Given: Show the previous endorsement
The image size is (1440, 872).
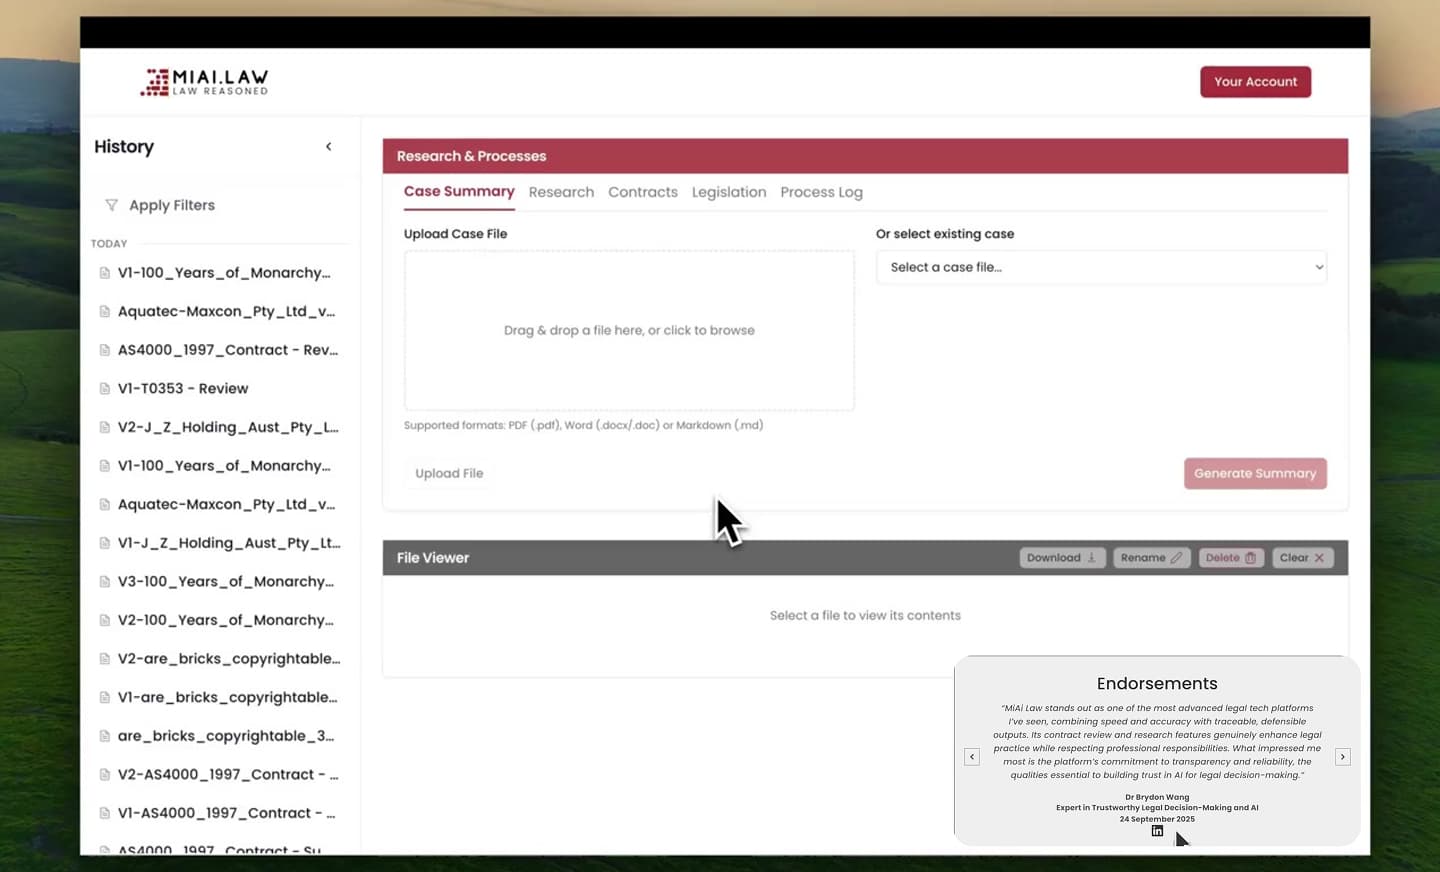Looking at the screenshot, I should (x=971, y=757).
